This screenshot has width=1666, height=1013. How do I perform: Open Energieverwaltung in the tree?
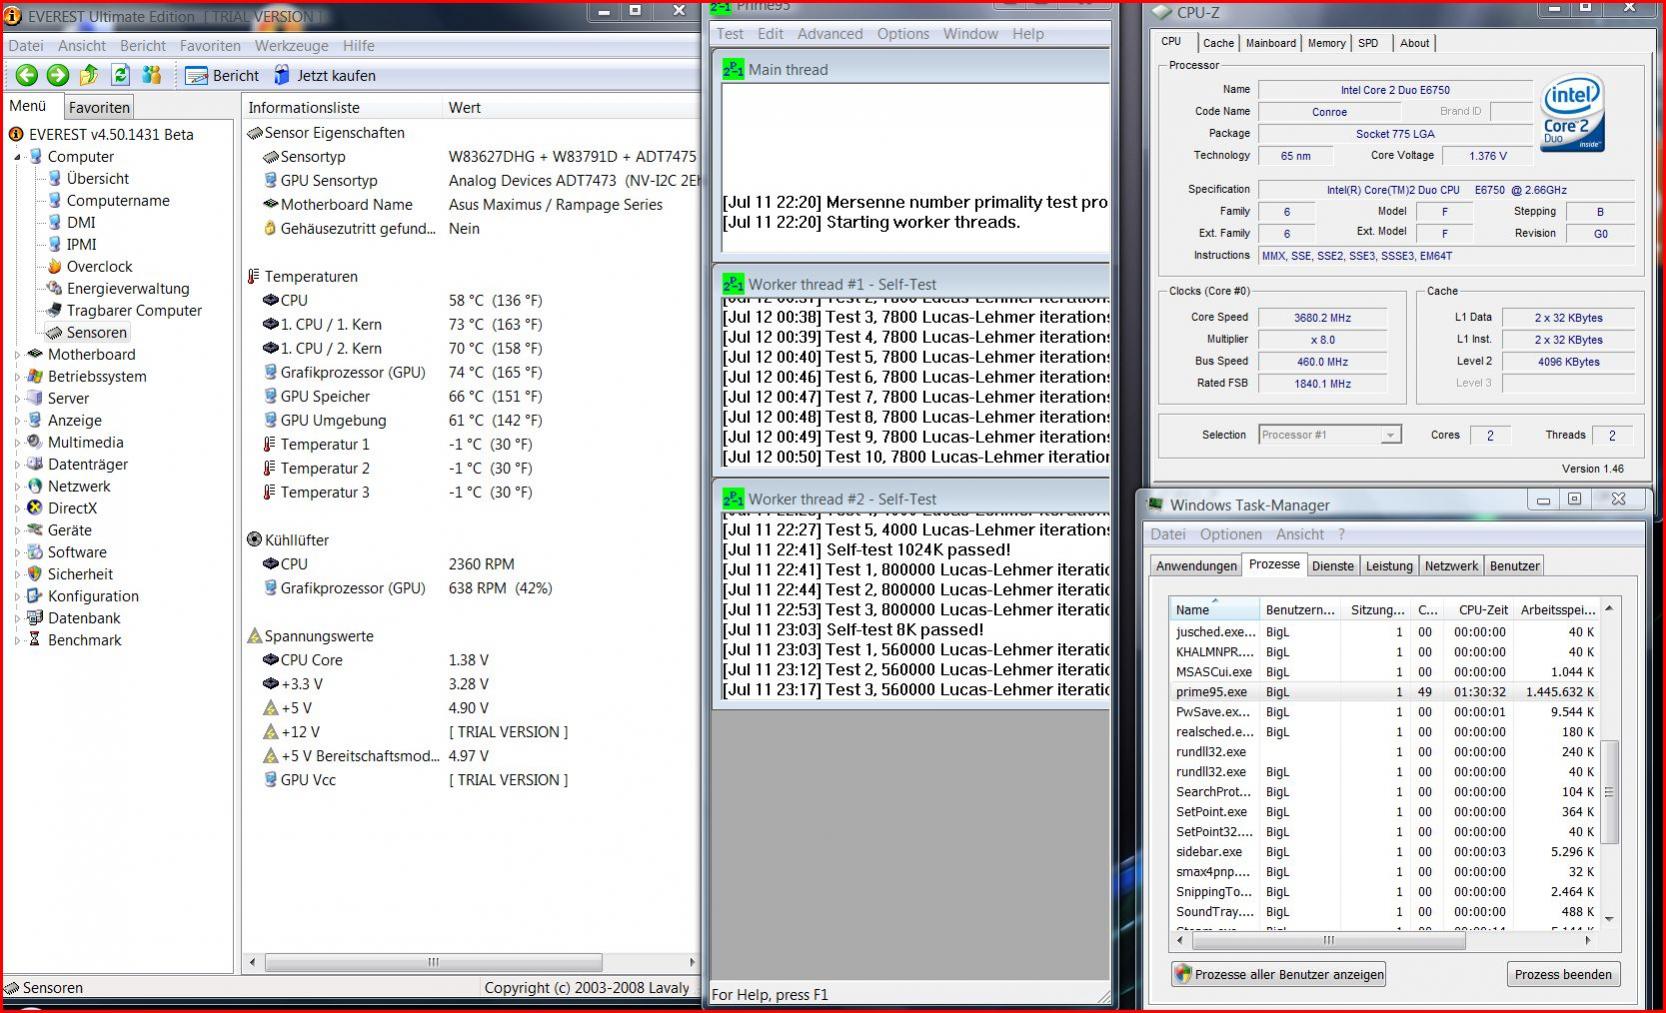[128, 288]
